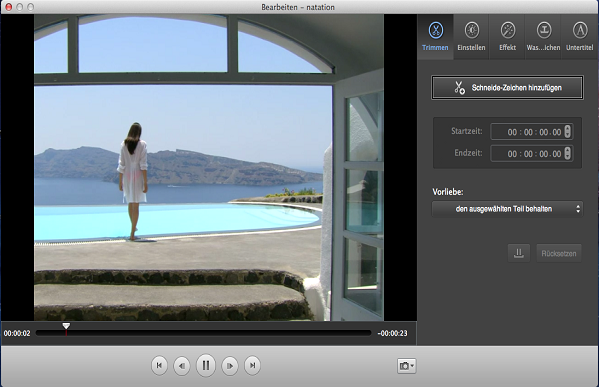The image size is (599, 387).
Task: Select the Was...ichen watermark tab
Action: (543, 37)
